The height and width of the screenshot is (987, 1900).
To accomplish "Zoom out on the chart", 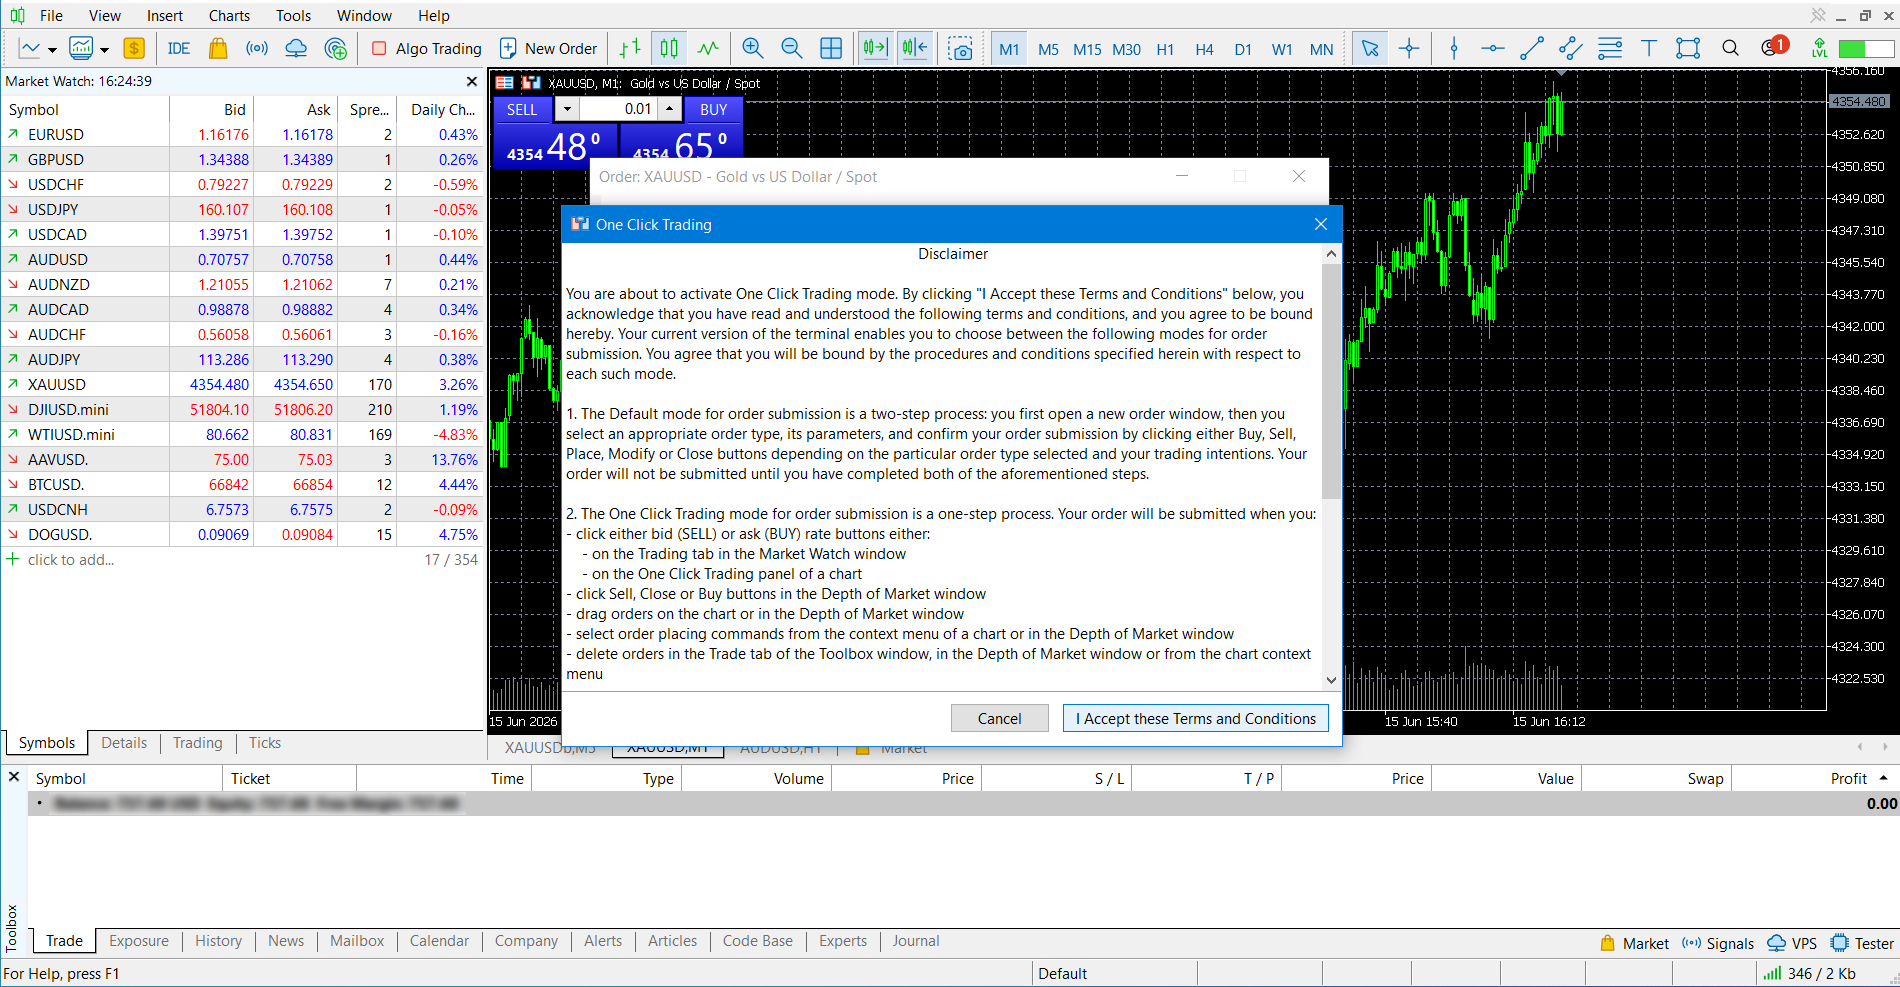I will (x=791, y=48).
